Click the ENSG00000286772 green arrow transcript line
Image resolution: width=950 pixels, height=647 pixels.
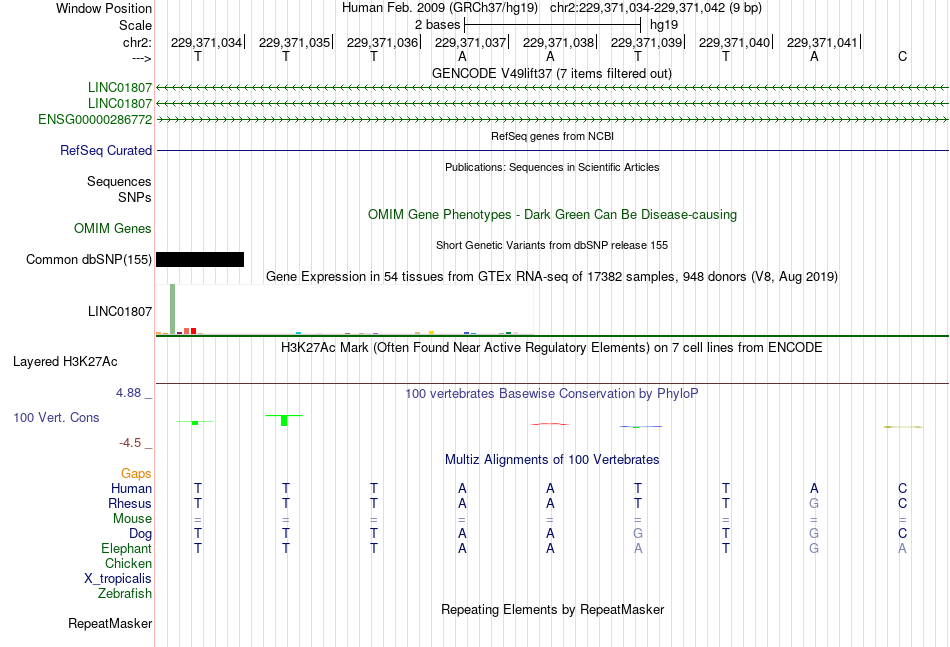point(552,120)
